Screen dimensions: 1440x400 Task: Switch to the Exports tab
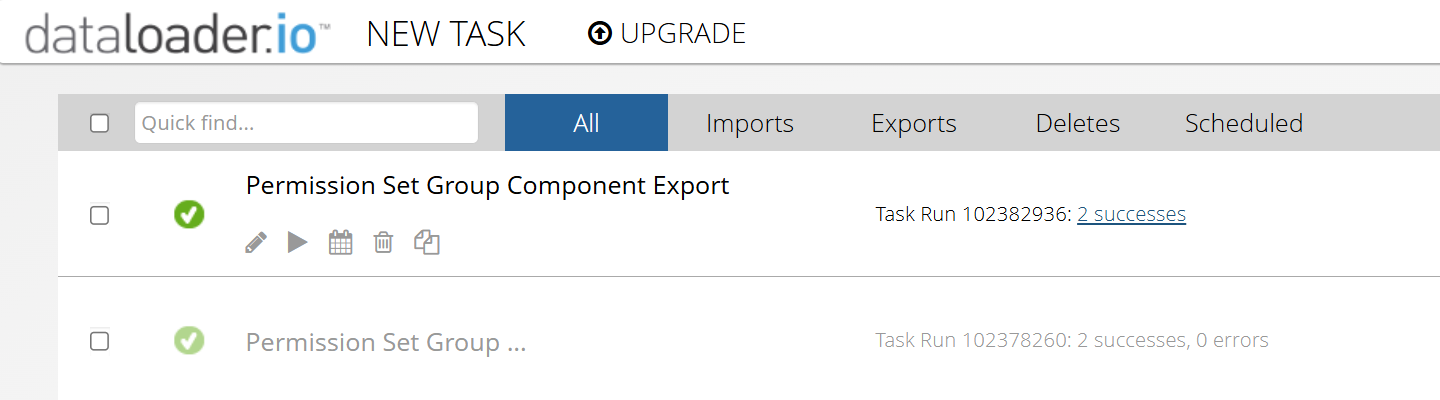pos(914,123)
